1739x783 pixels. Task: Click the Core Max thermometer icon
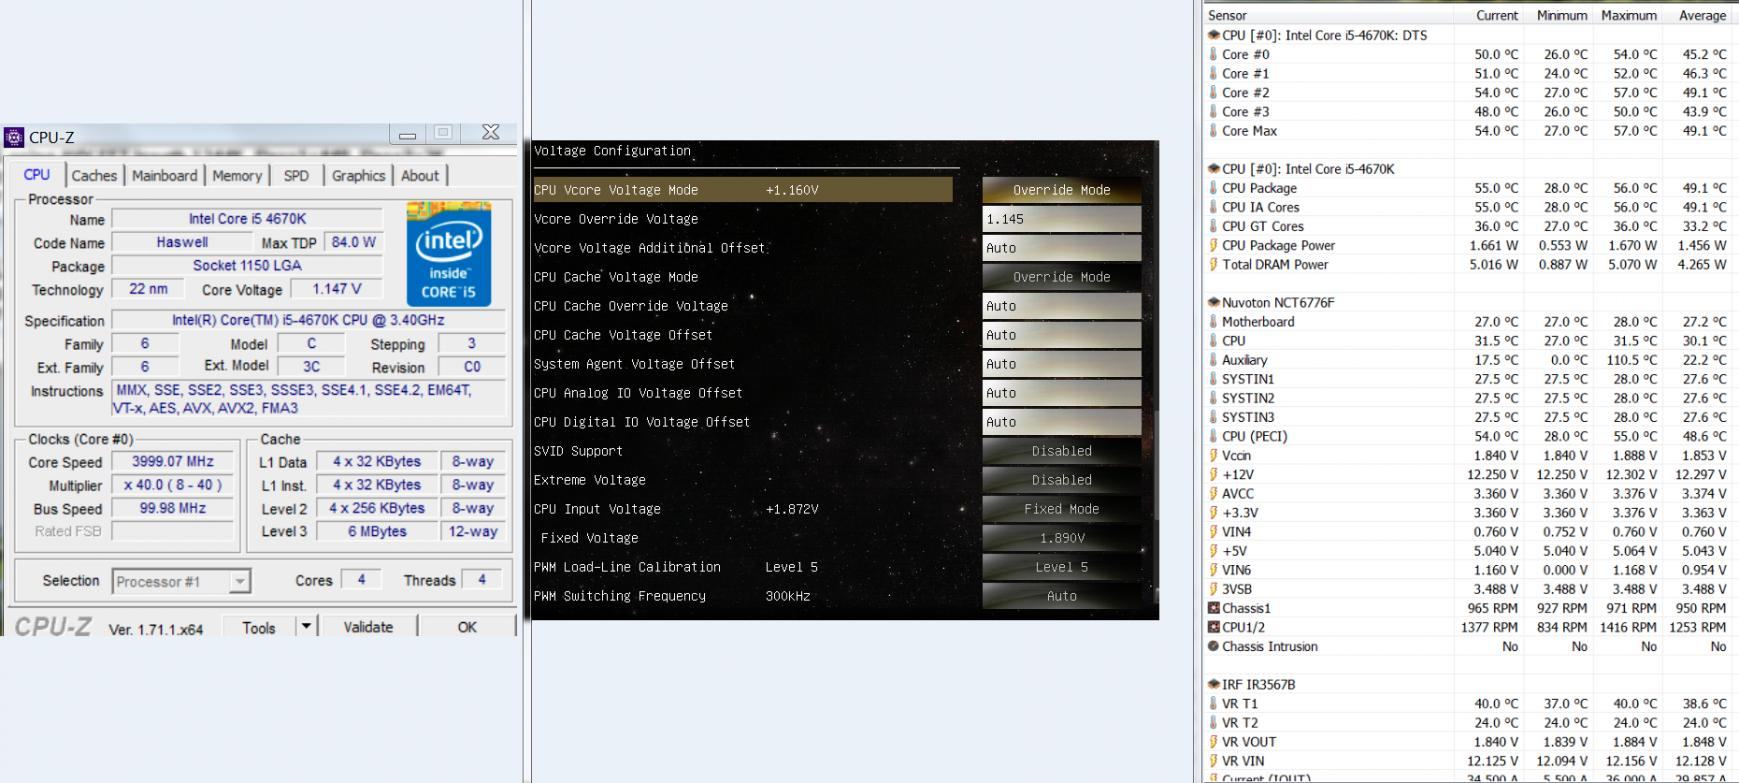click(x=1213, y=130)
